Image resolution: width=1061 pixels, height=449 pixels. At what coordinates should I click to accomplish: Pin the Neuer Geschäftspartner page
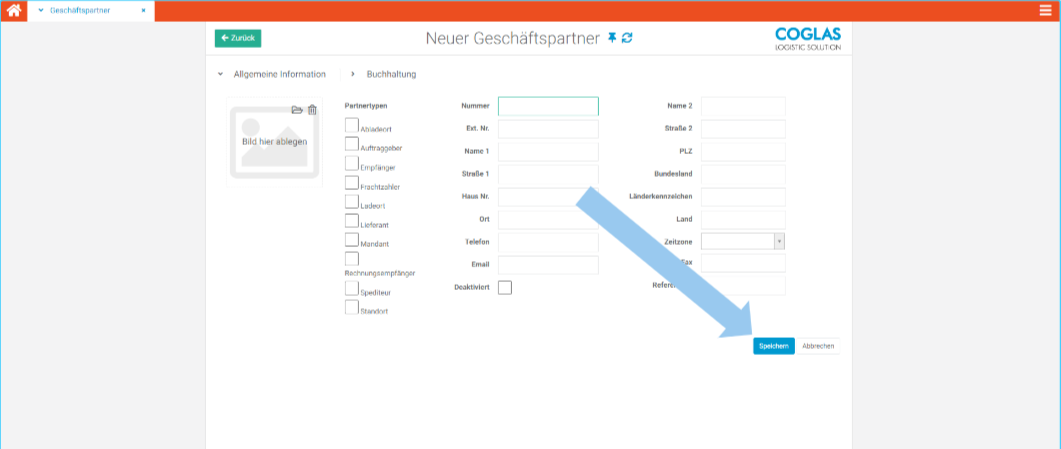pyautogui.click(x=612, y=38)
